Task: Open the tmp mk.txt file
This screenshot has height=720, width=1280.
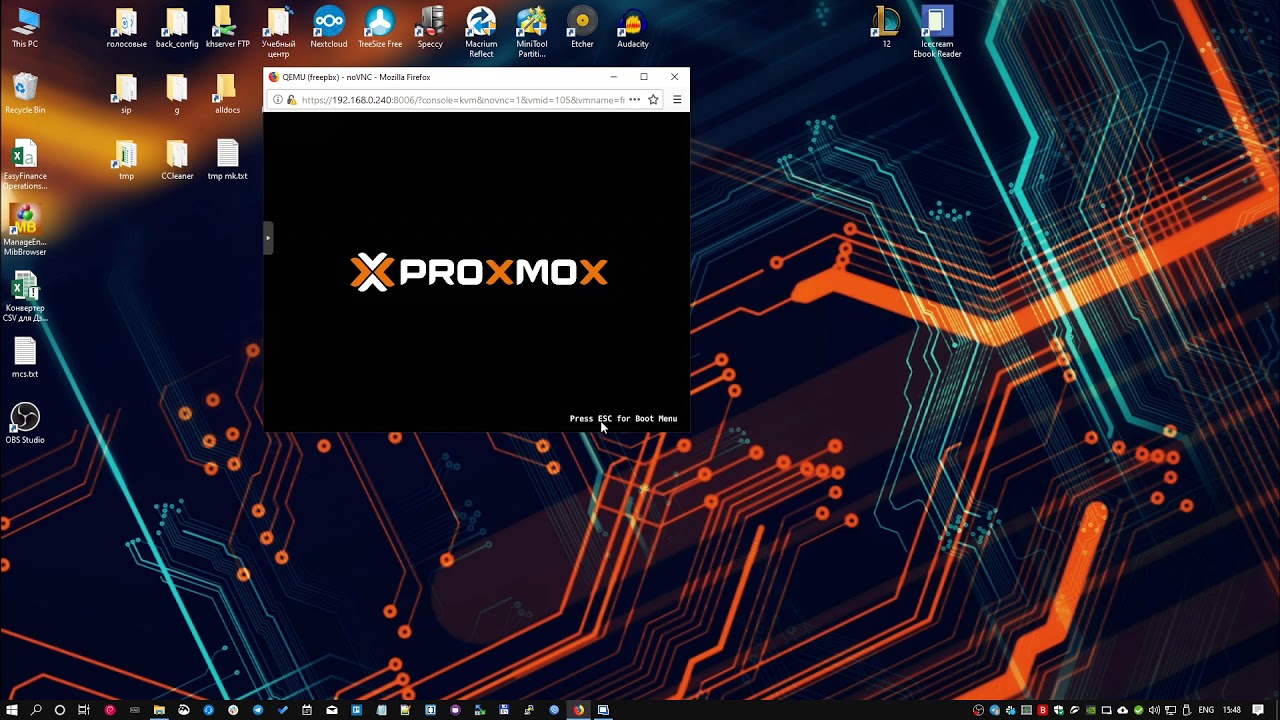Action: pyautogui.click(x=227, y=161)
